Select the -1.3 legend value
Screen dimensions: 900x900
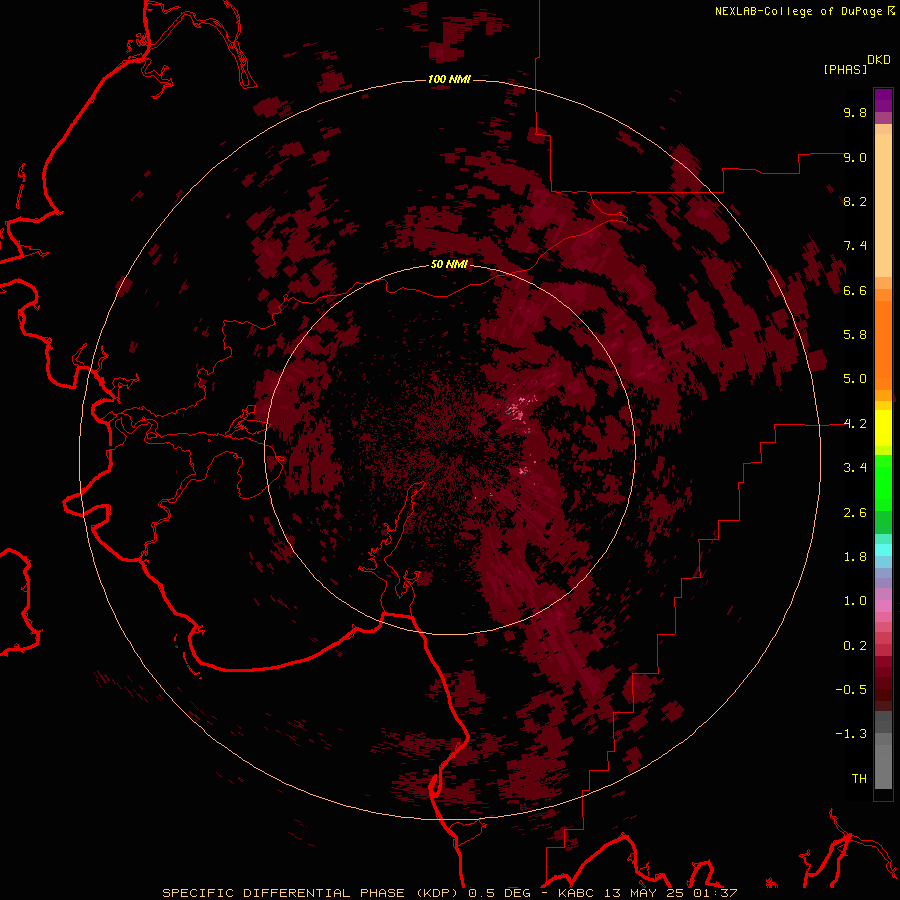[851, 734]
